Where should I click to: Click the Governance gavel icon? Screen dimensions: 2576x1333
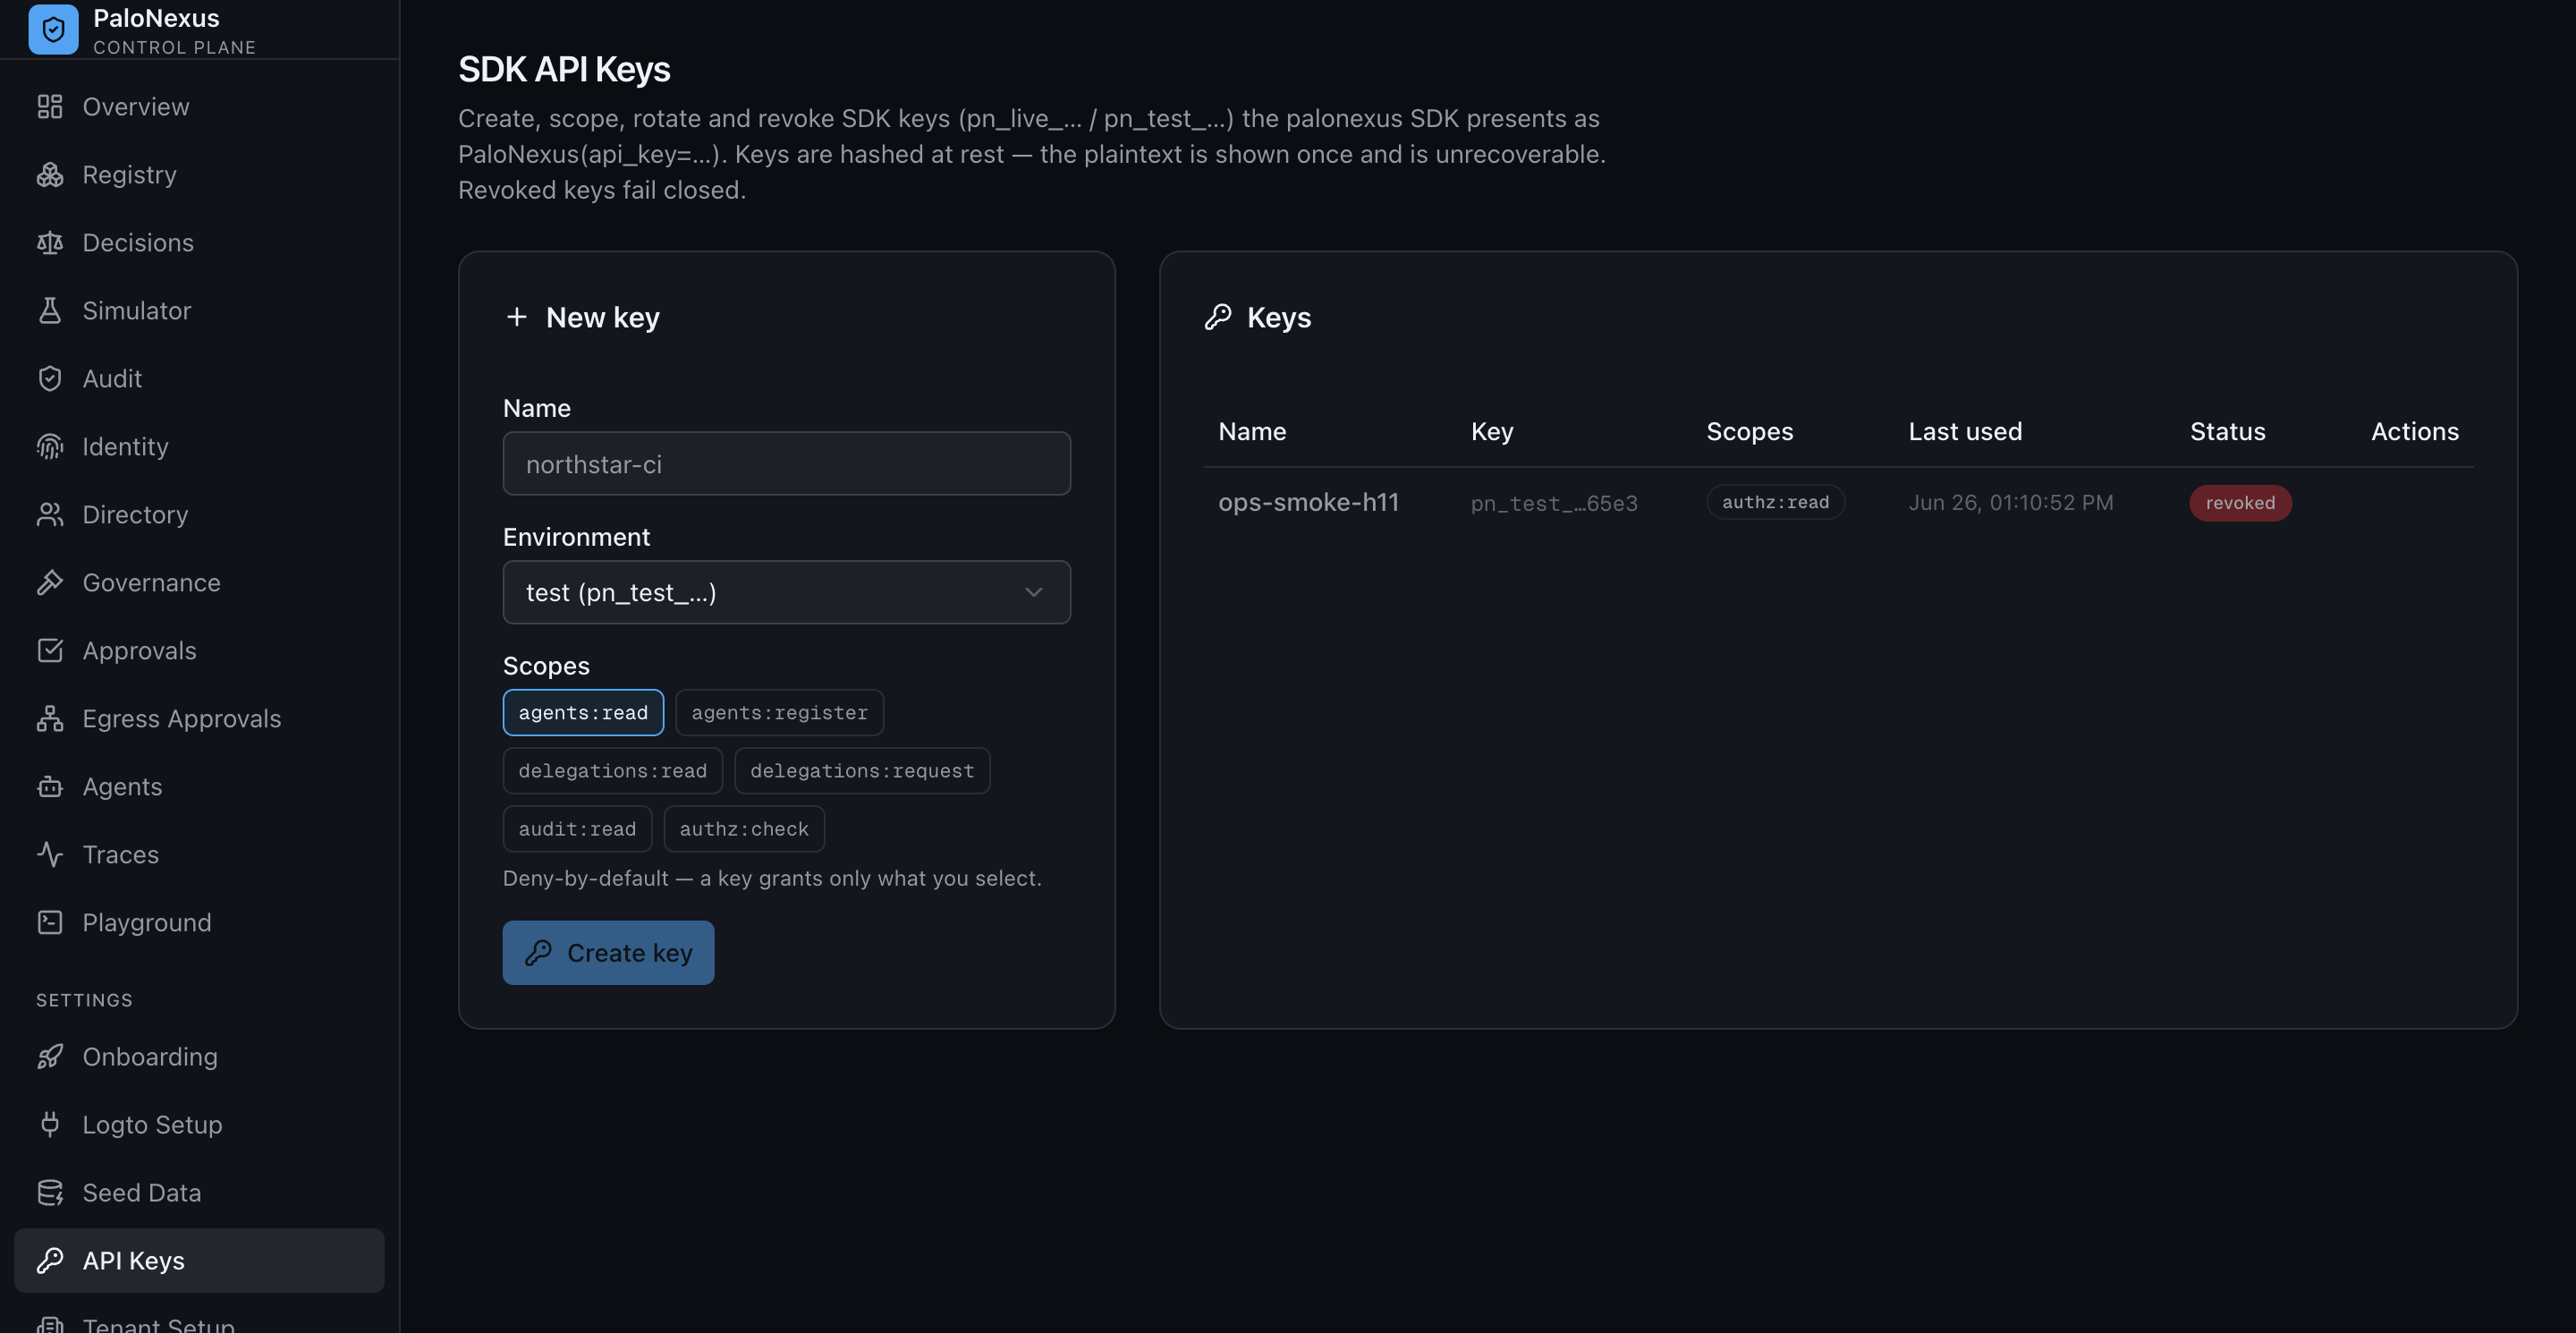tap(50, 582)
